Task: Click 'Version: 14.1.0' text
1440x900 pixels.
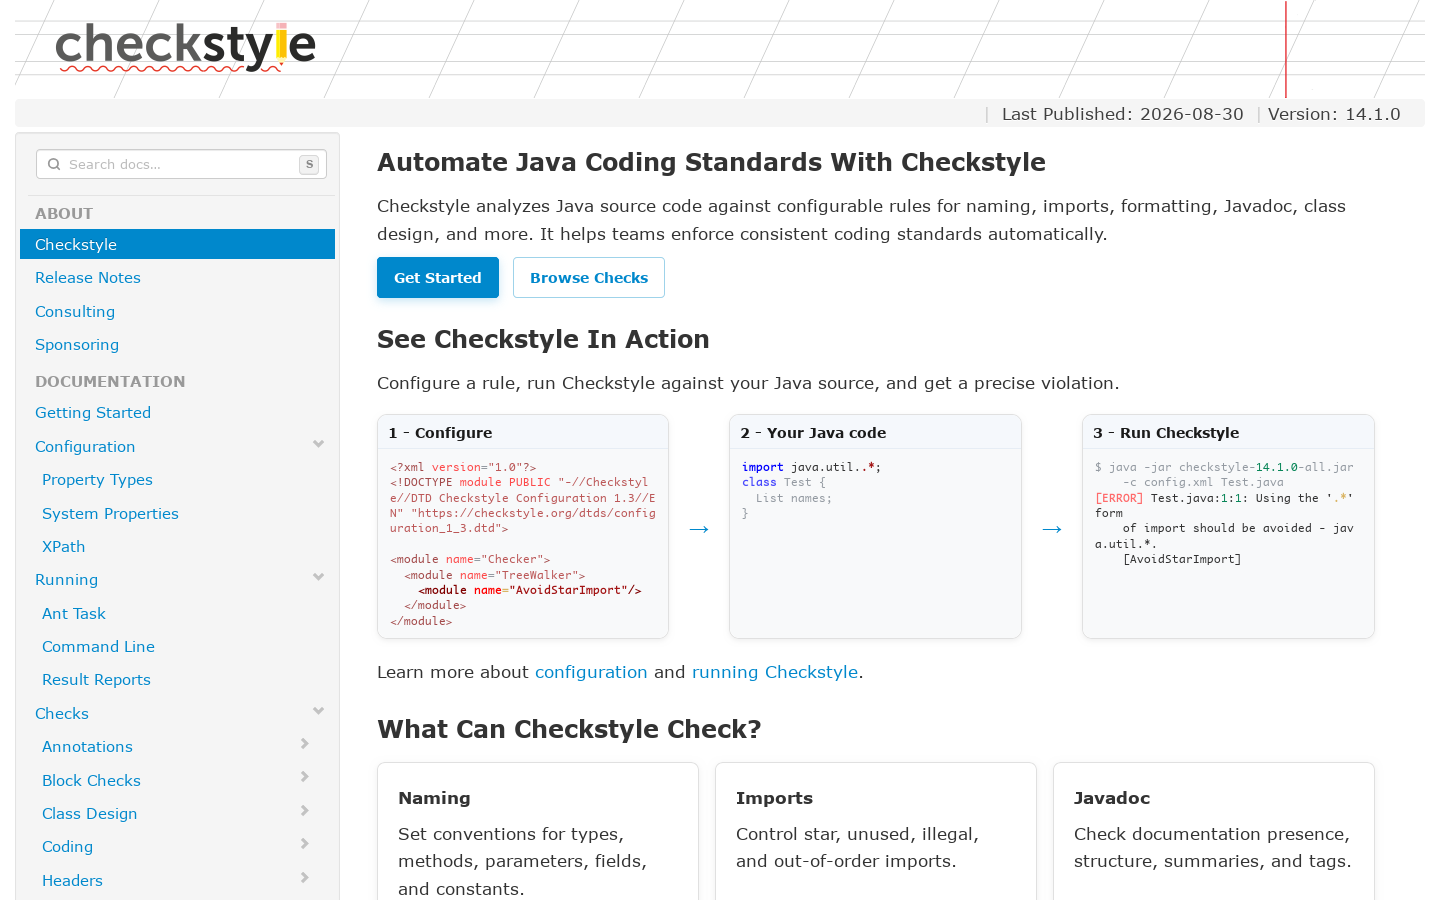Action: pyautogui.click(x=1334, y=114)
